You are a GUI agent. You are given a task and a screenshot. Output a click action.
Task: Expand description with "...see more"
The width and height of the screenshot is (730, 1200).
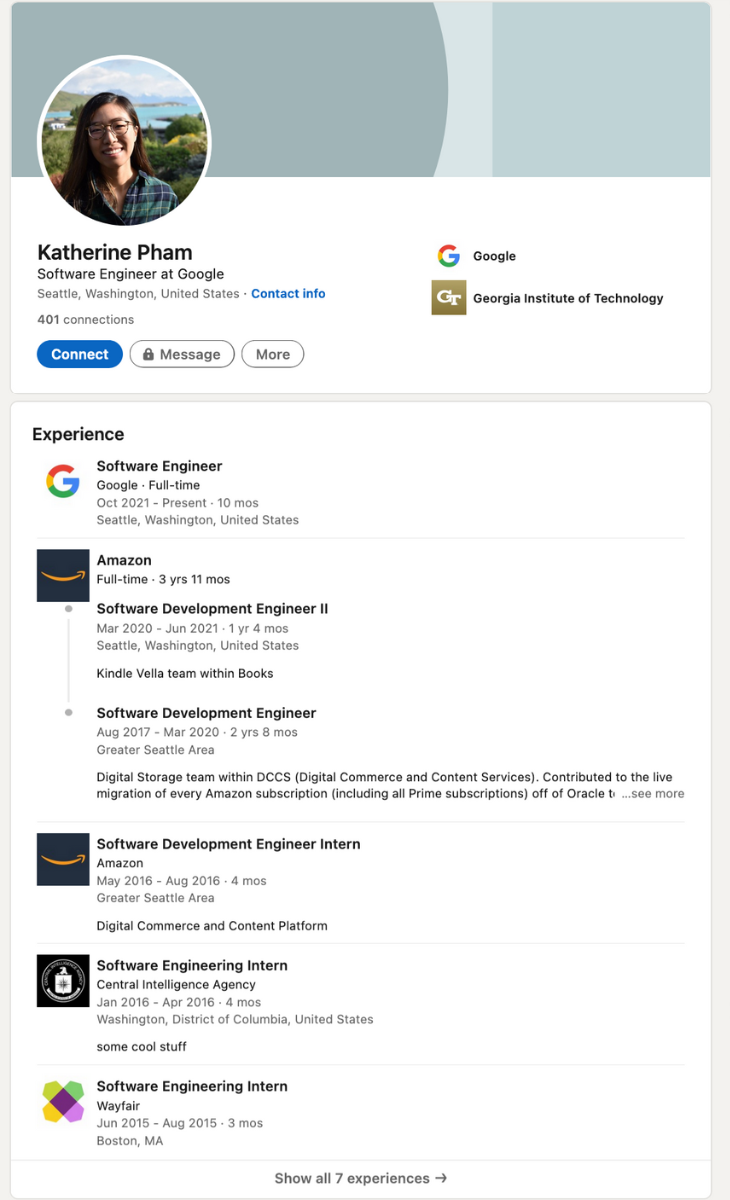click(x=653, y=793)
